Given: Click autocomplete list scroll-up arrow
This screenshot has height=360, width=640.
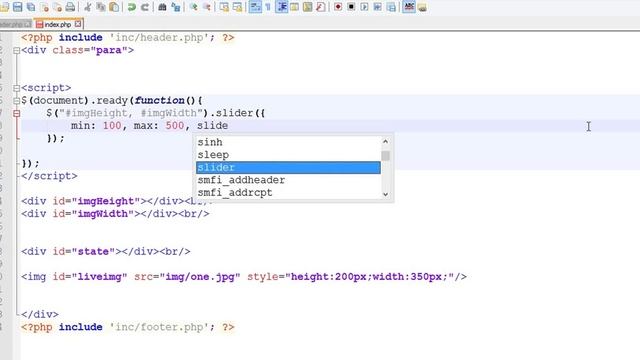Looking at the screenshot, I should [x=385, y=141].
